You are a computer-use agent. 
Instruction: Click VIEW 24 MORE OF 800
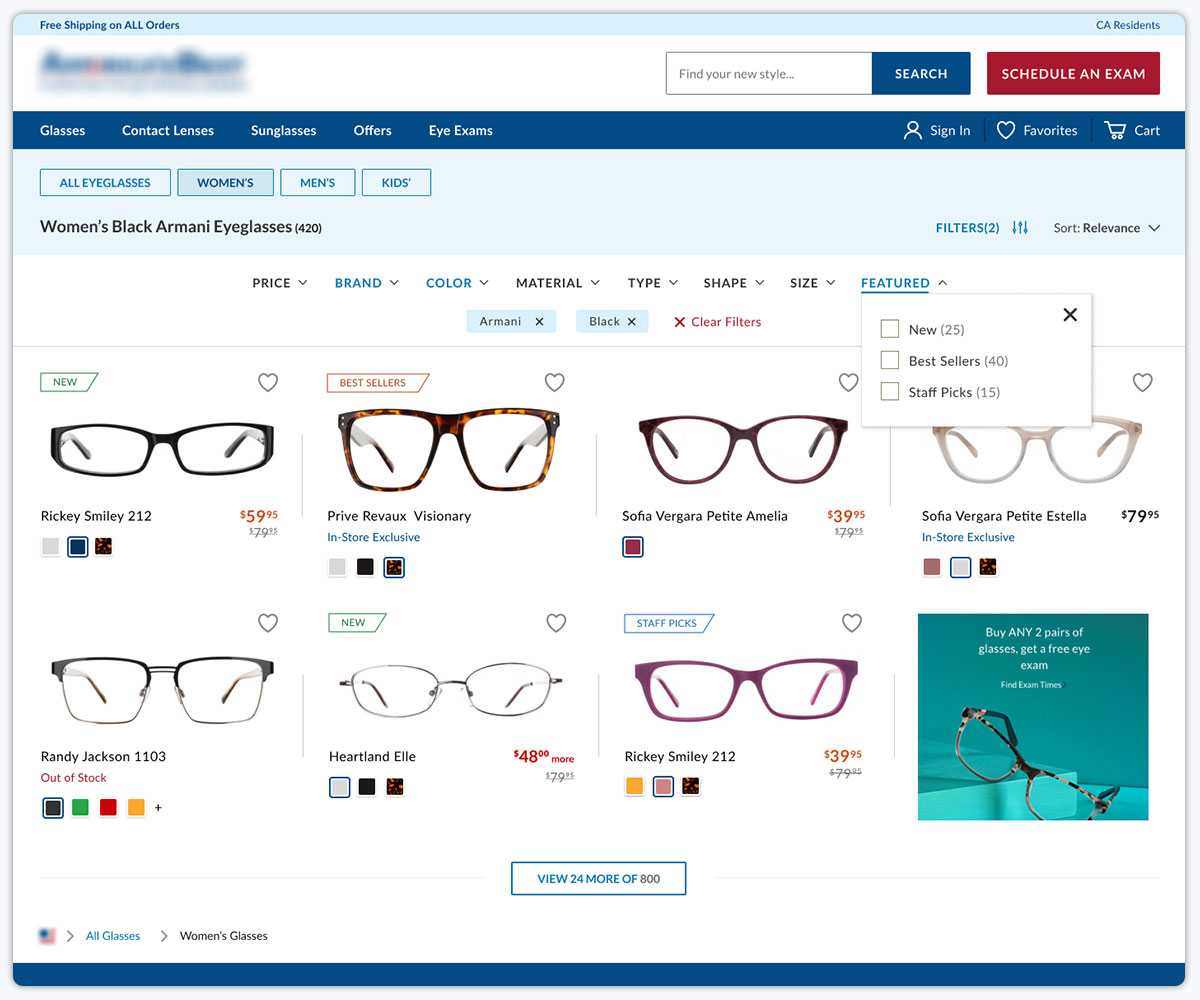598,878
